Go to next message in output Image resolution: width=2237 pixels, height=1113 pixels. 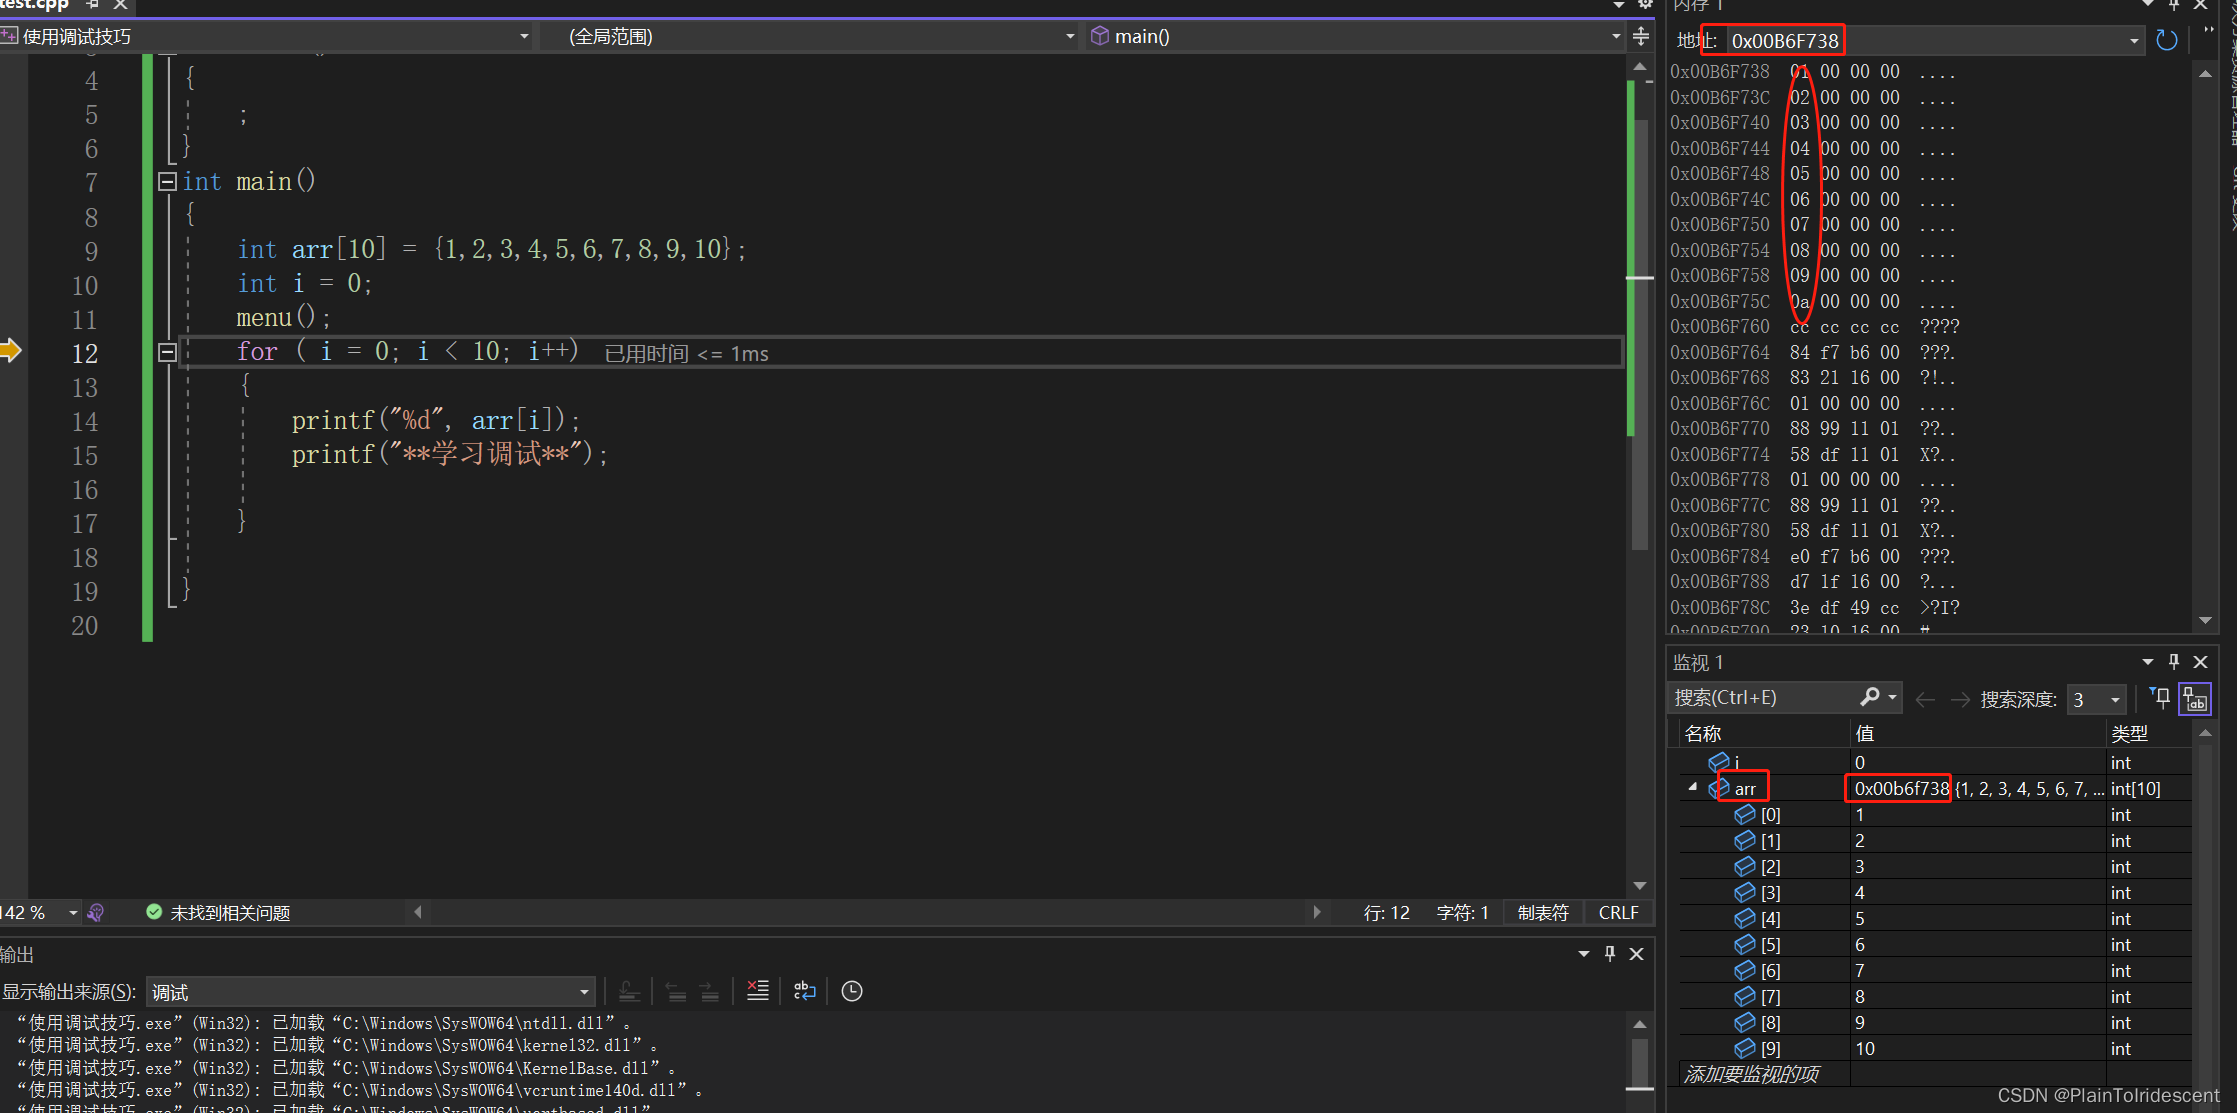click(709, 991)
